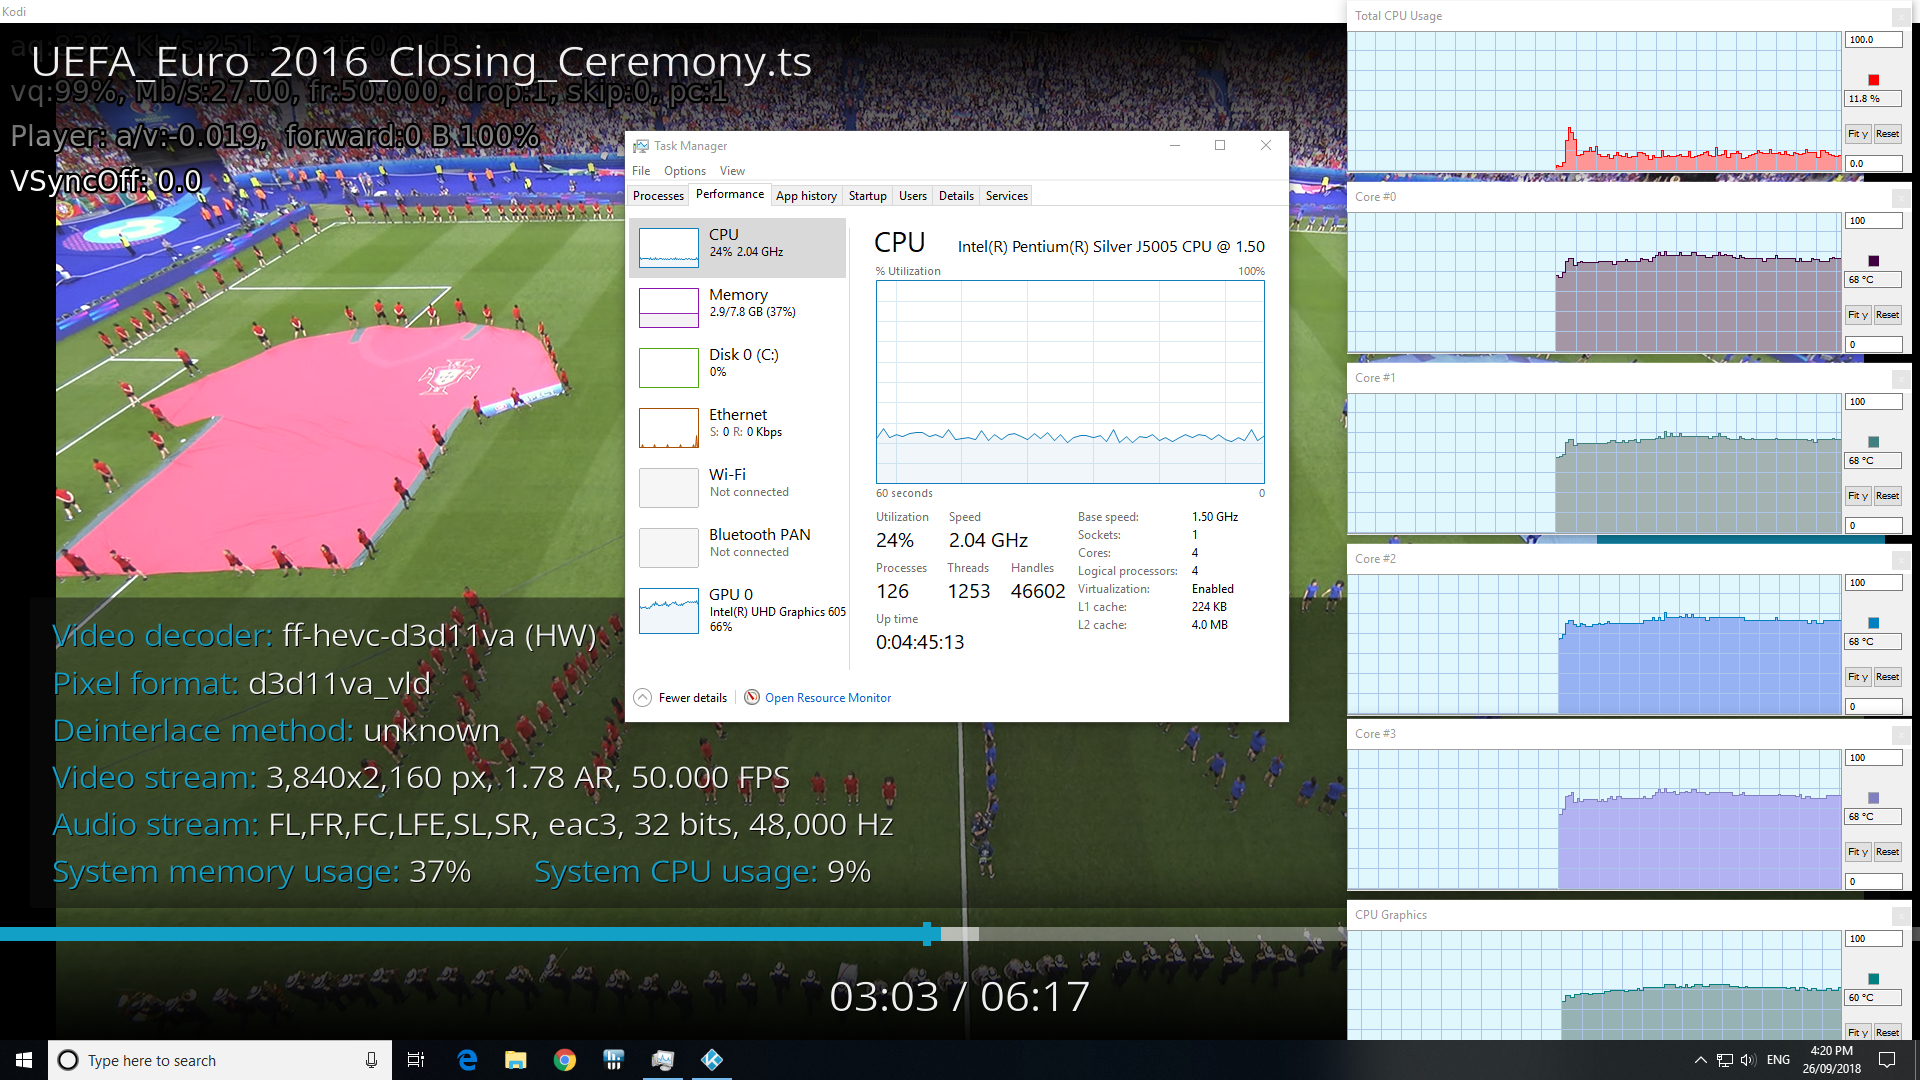
Task: Click the lavender color swatch in Core #3
Action: pos(1874,798)
